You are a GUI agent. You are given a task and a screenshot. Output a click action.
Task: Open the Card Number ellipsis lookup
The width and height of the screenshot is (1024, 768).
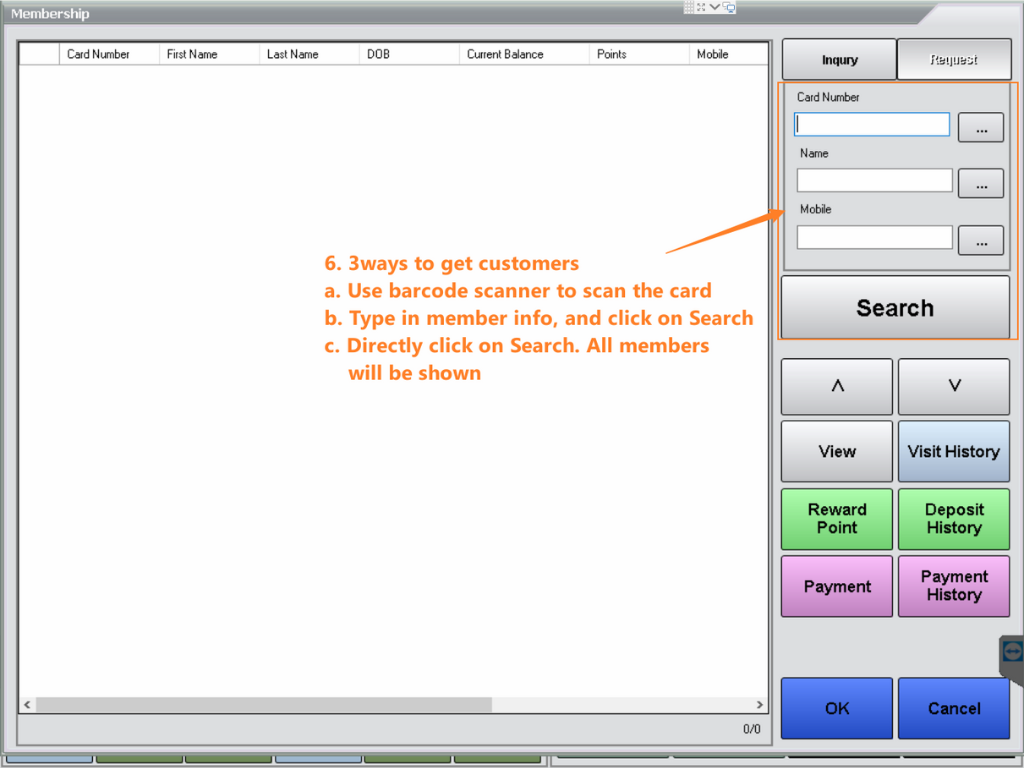980,128
